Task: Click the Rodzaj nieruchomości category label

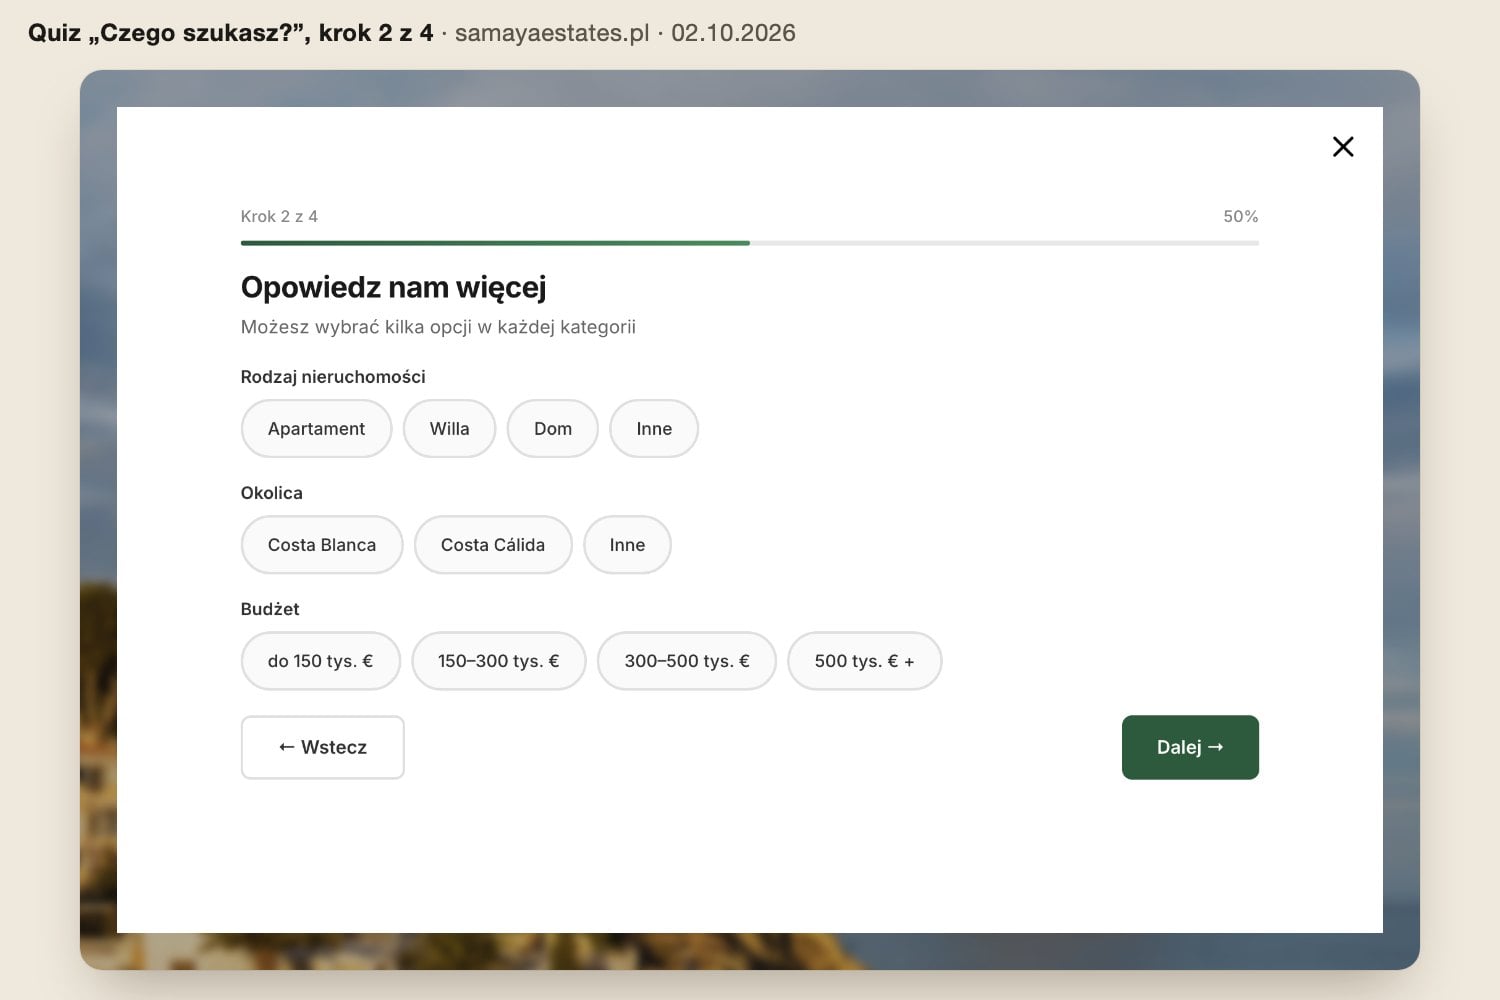Action: [333, 377]
